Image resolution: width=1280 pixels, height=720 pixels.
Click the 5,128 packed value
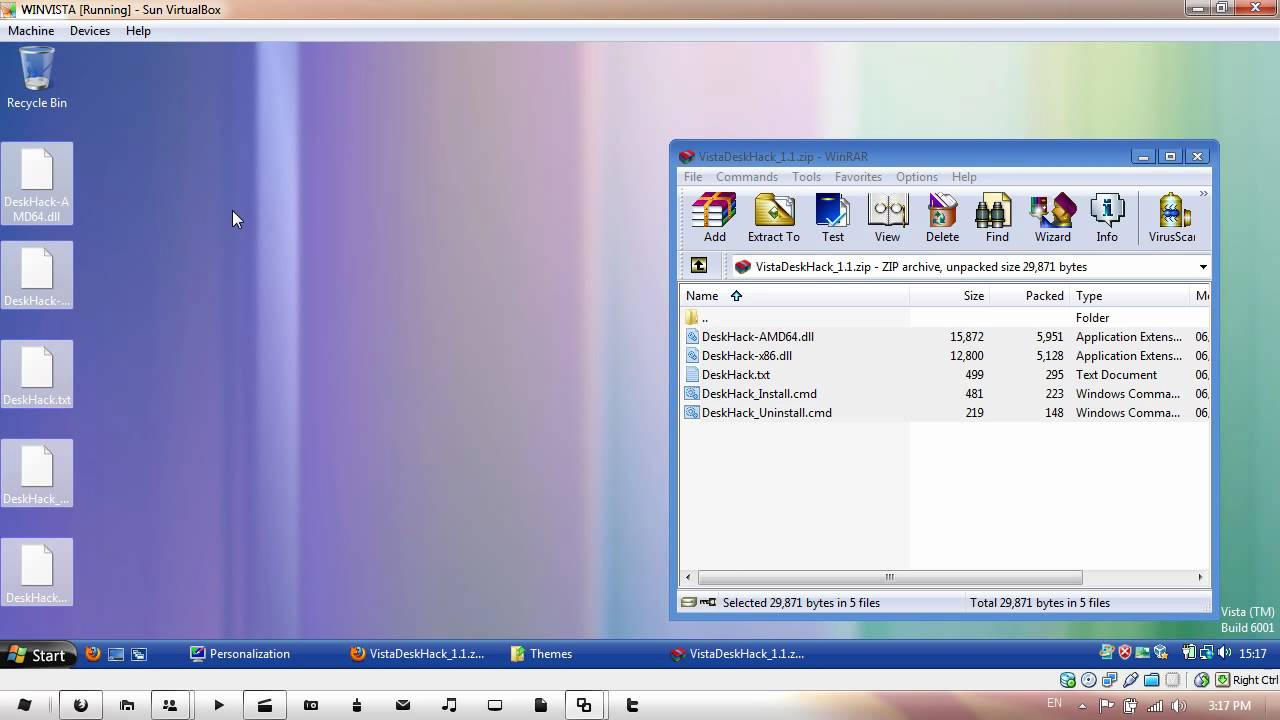pos(1049,356)
